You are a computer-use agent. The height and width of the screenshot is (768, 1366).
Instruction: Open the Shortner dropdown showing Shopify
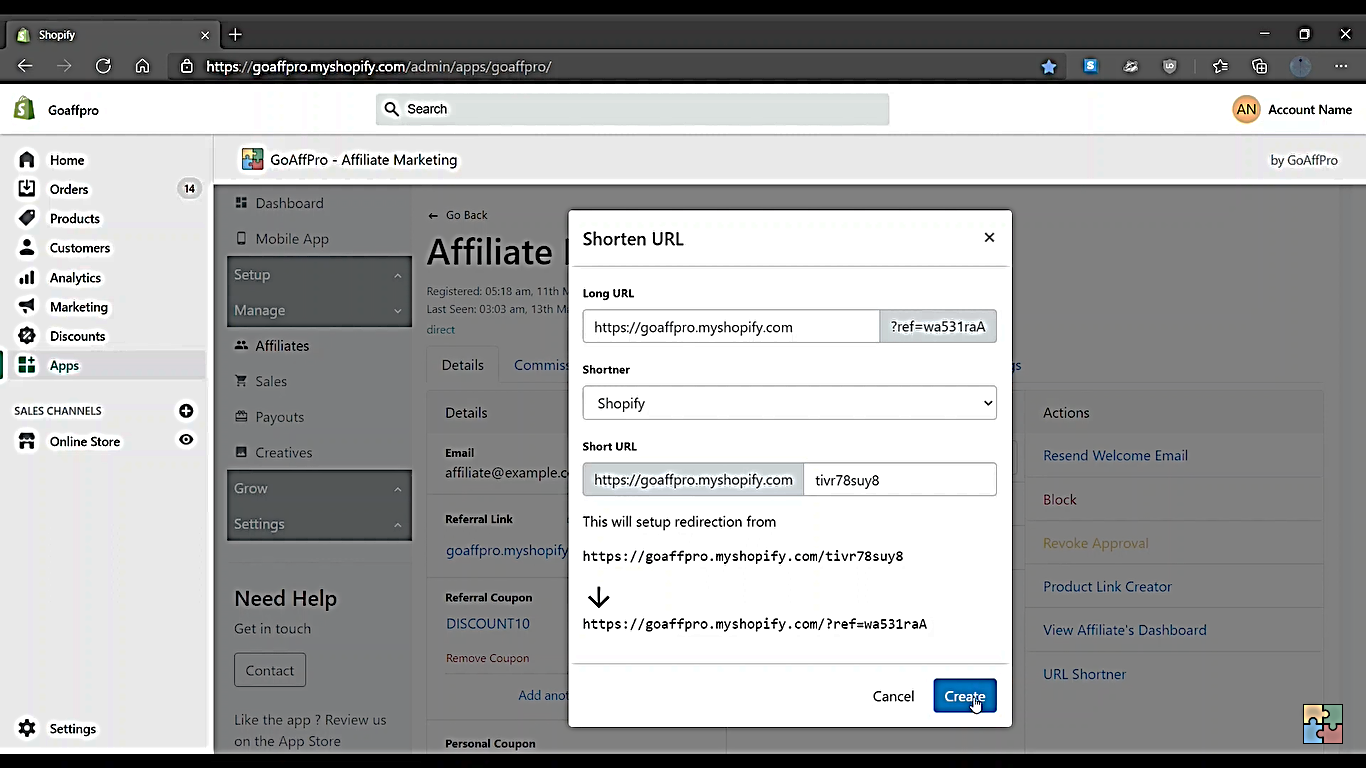pyautogui.click(x=790, y=403)
